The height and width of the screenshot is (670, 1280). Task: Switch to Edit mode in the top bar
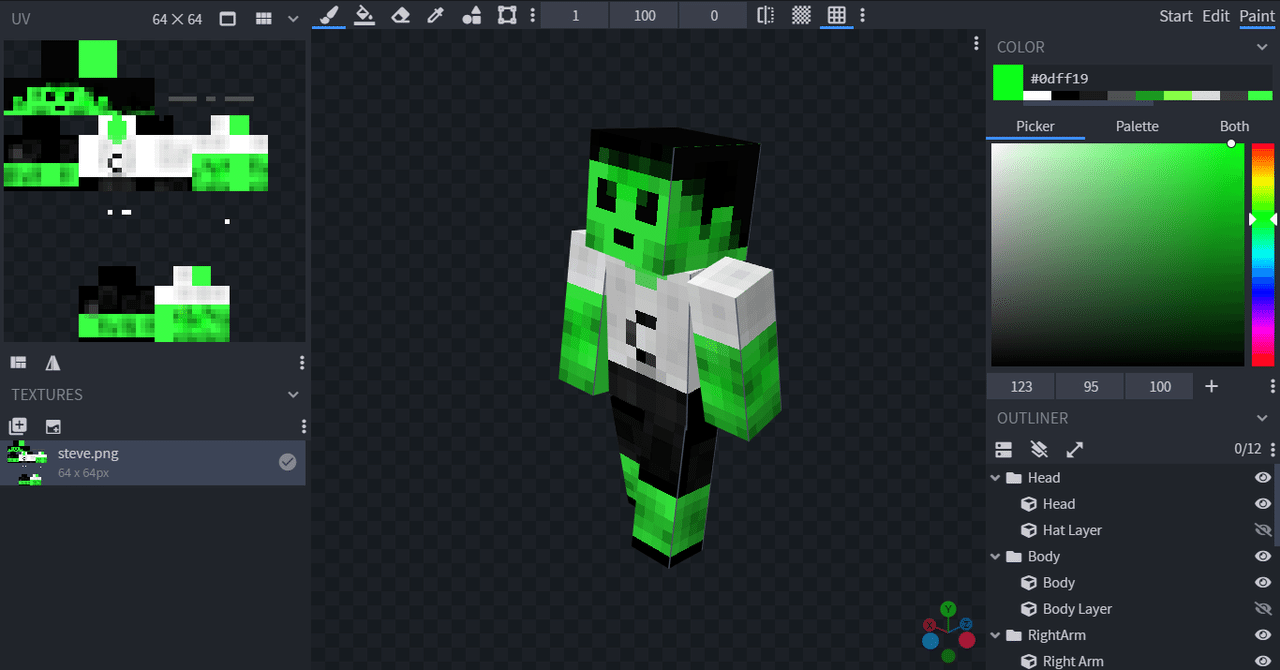coord(1215,16)
